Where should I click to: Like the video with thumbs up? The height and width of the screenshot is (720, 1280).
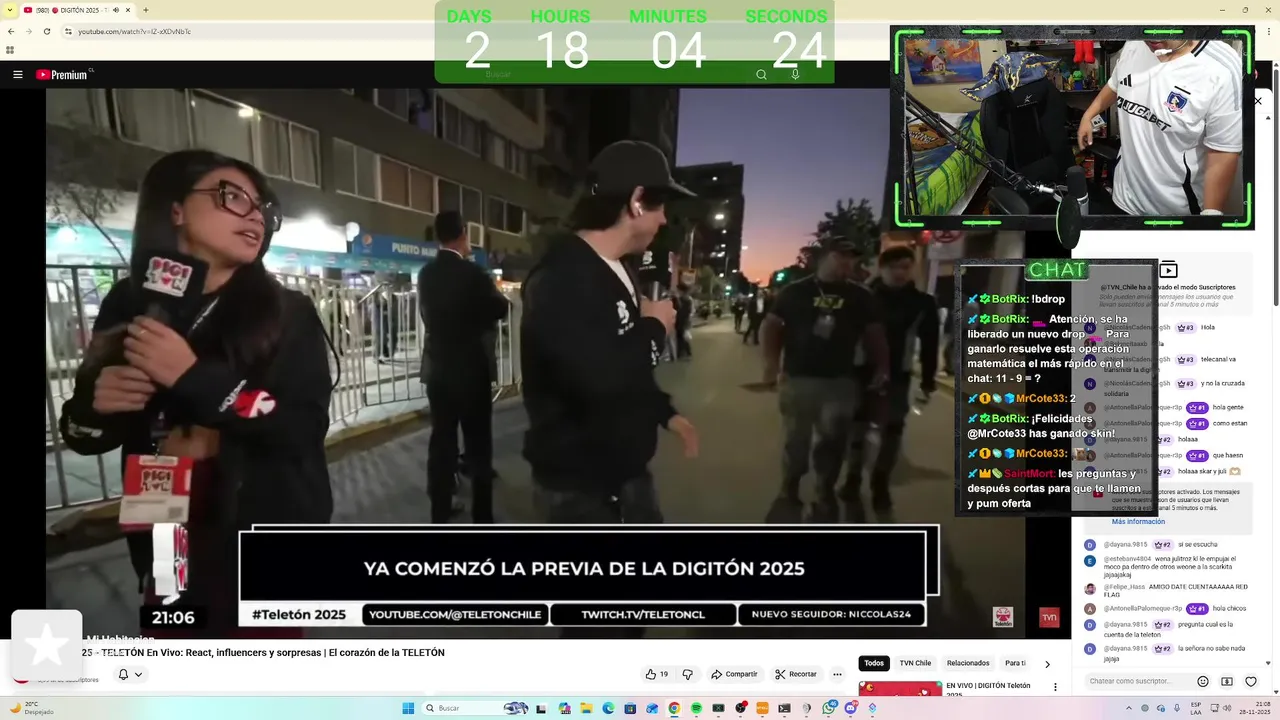coord(651,674)
